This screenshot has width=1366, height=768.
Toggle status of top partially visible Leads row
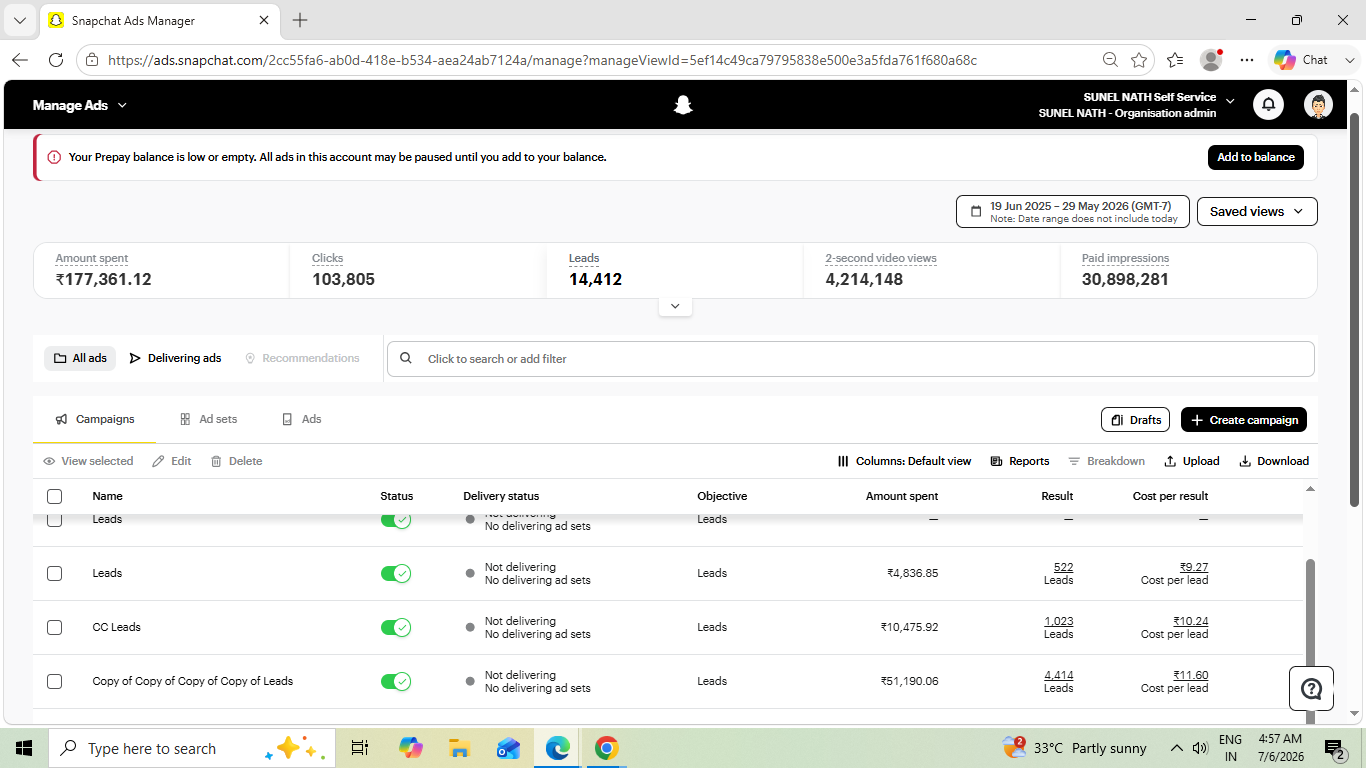[x=396, y=520]
